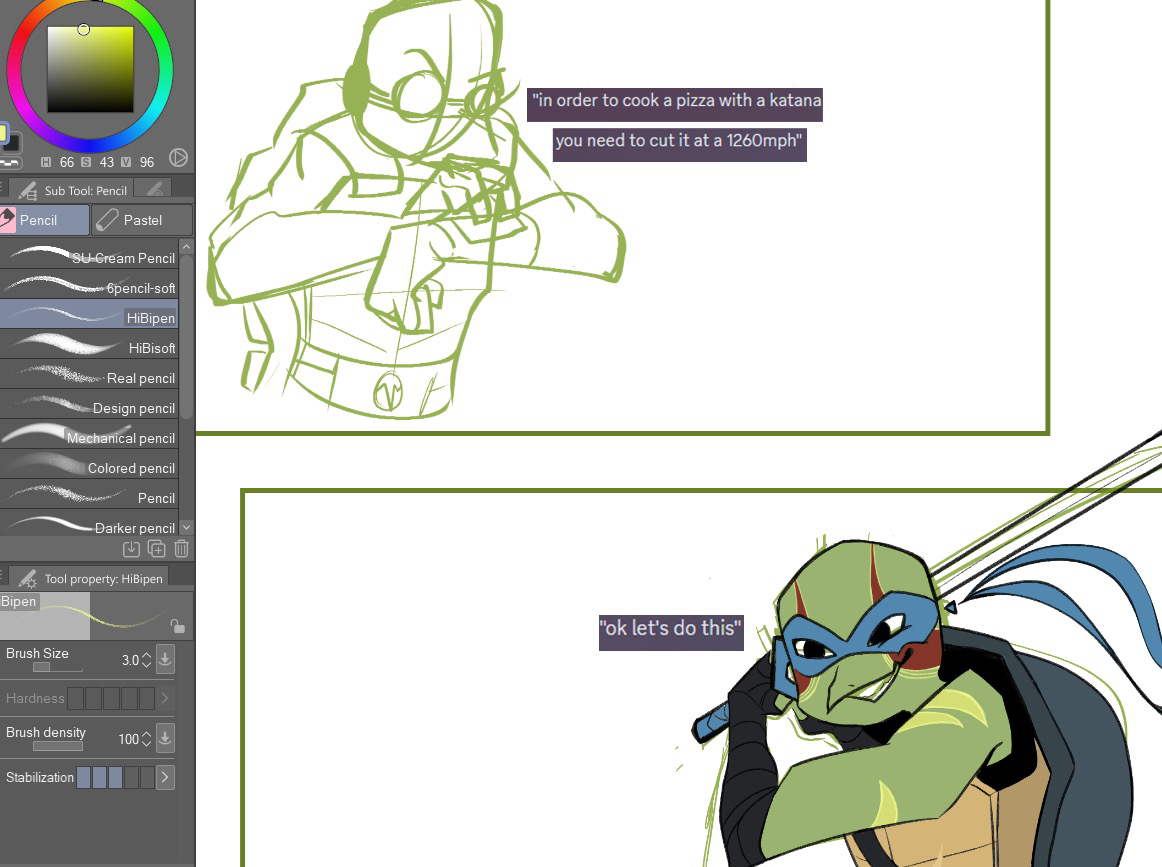
Task: Click the "ok let's do this" text box
Action: pos(671,633)
